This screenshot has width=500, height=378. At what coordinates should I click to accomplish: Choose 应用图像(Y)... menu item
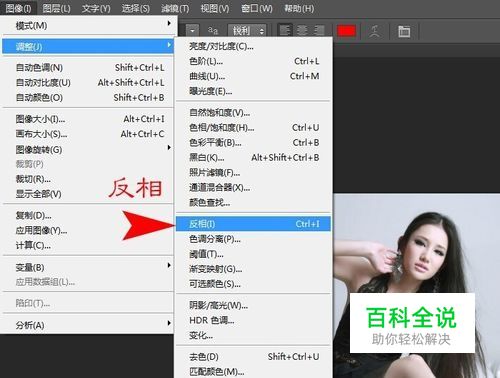click(88, 230)
